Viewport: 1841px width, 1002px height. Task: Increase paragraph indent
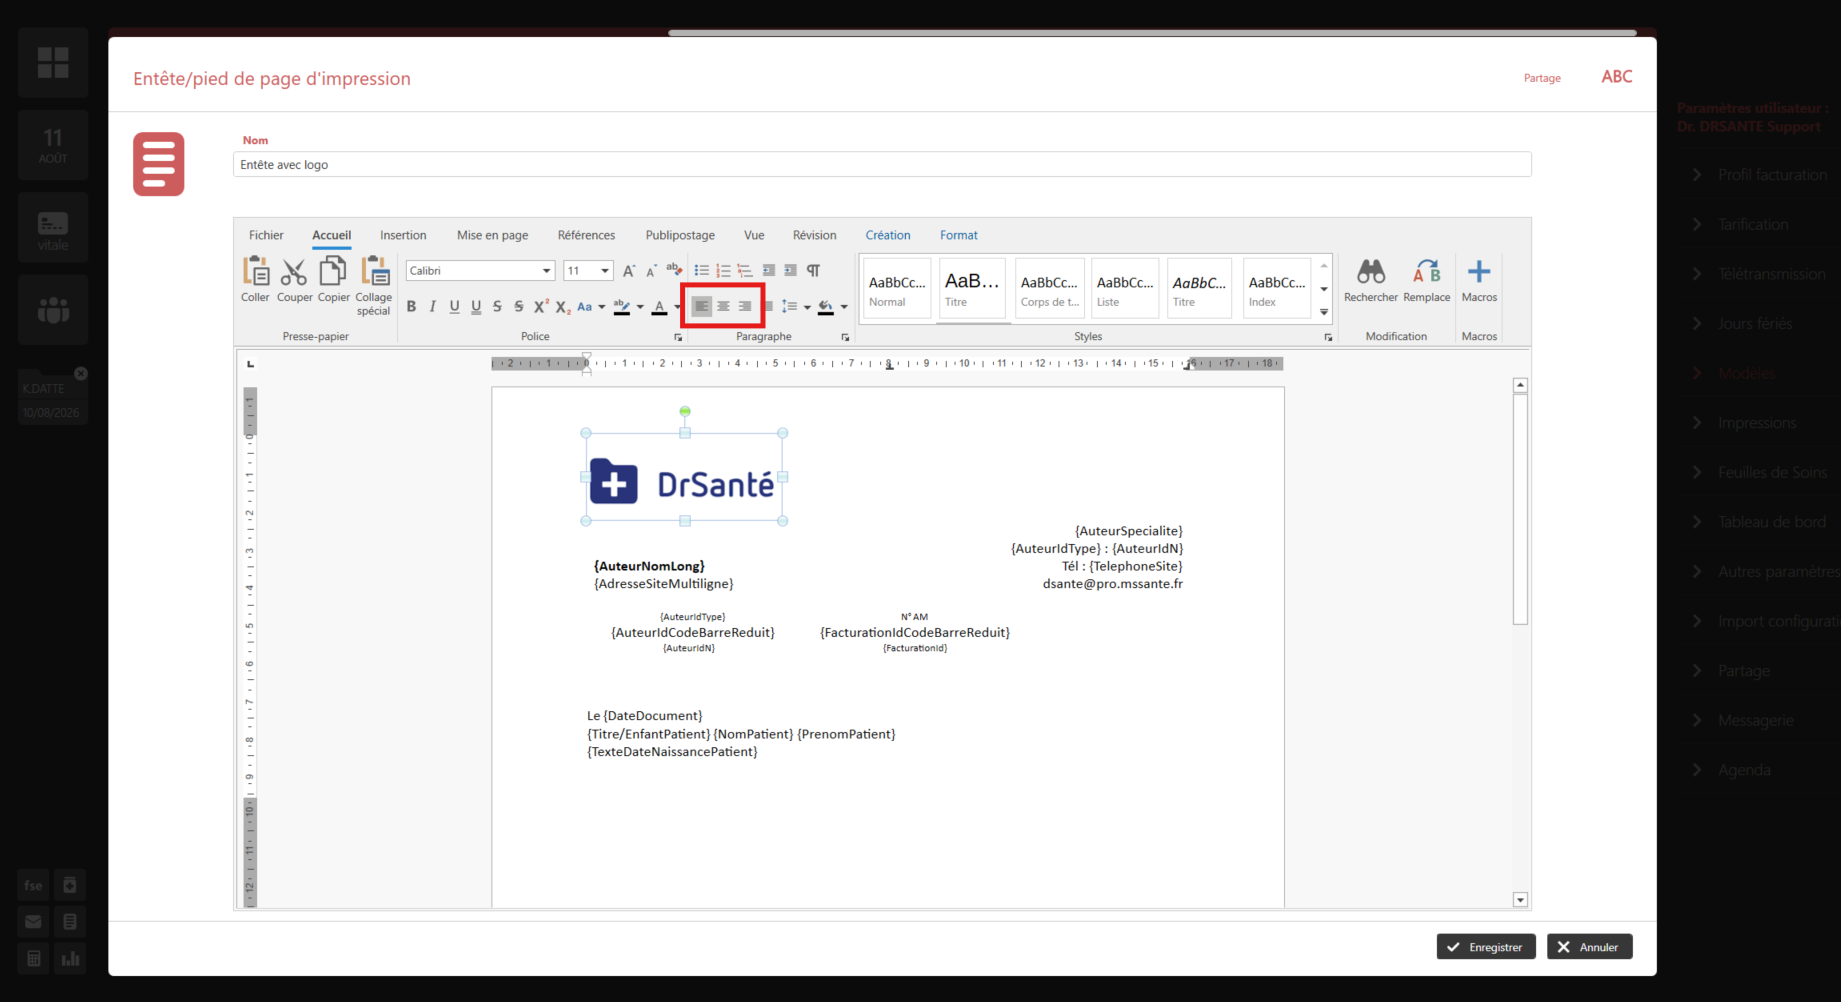click(790, 271)
